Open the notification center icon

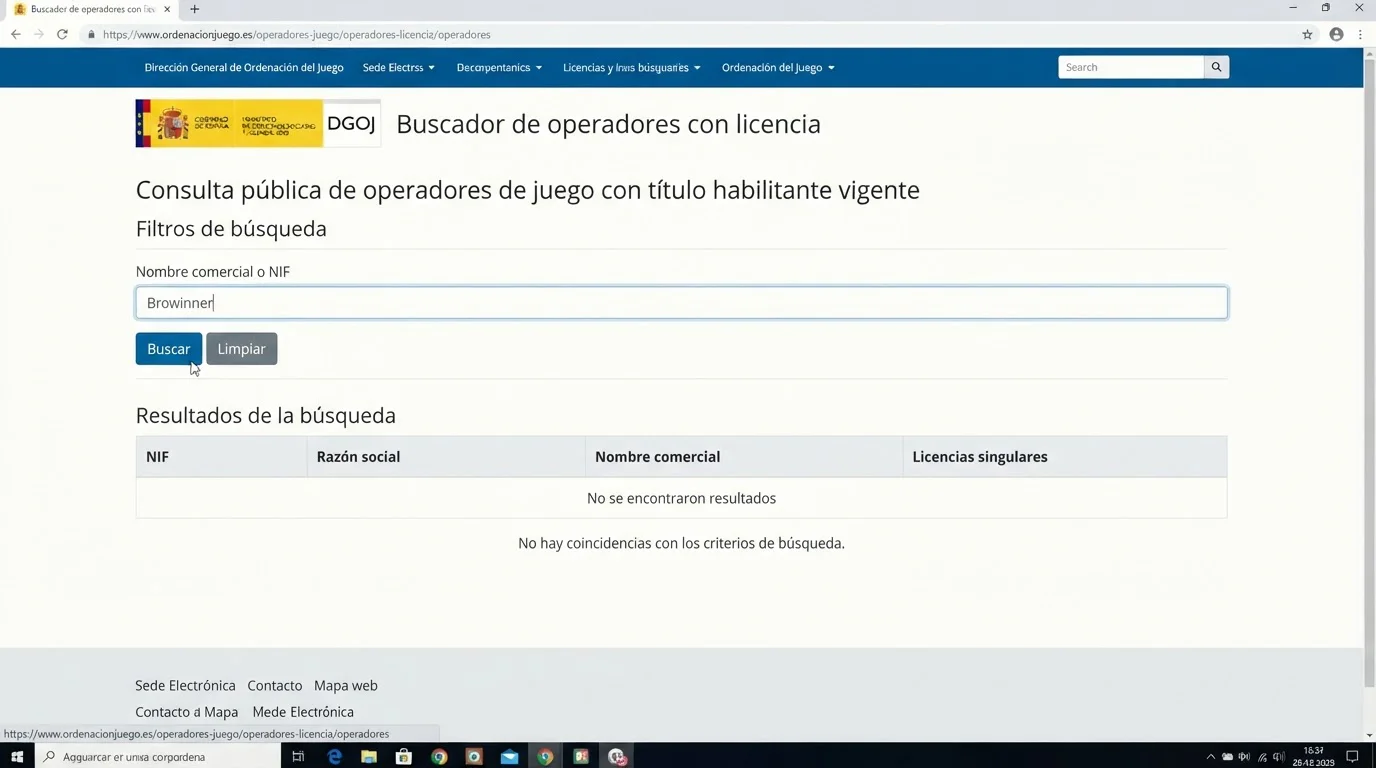1352,757
